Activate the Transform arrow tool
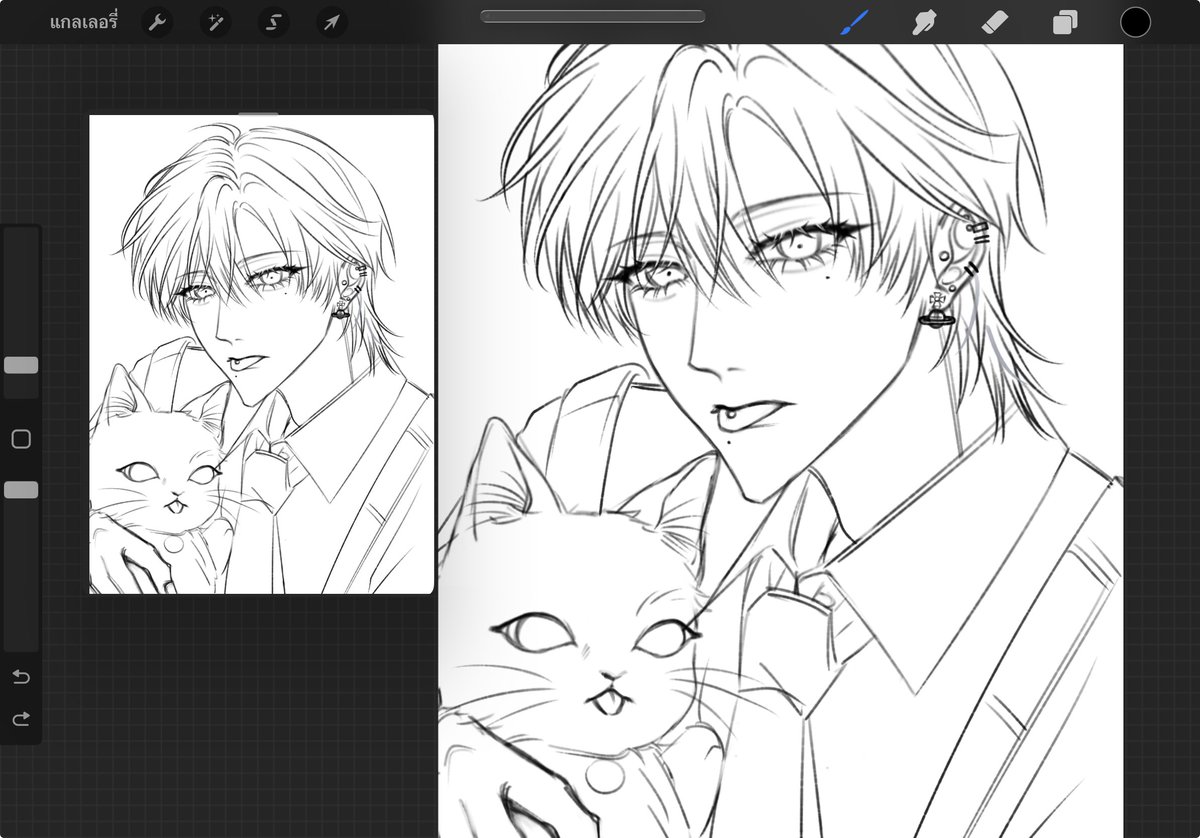Image resolution: width=1200 pixels, height=838 pixels. [331, 22]
